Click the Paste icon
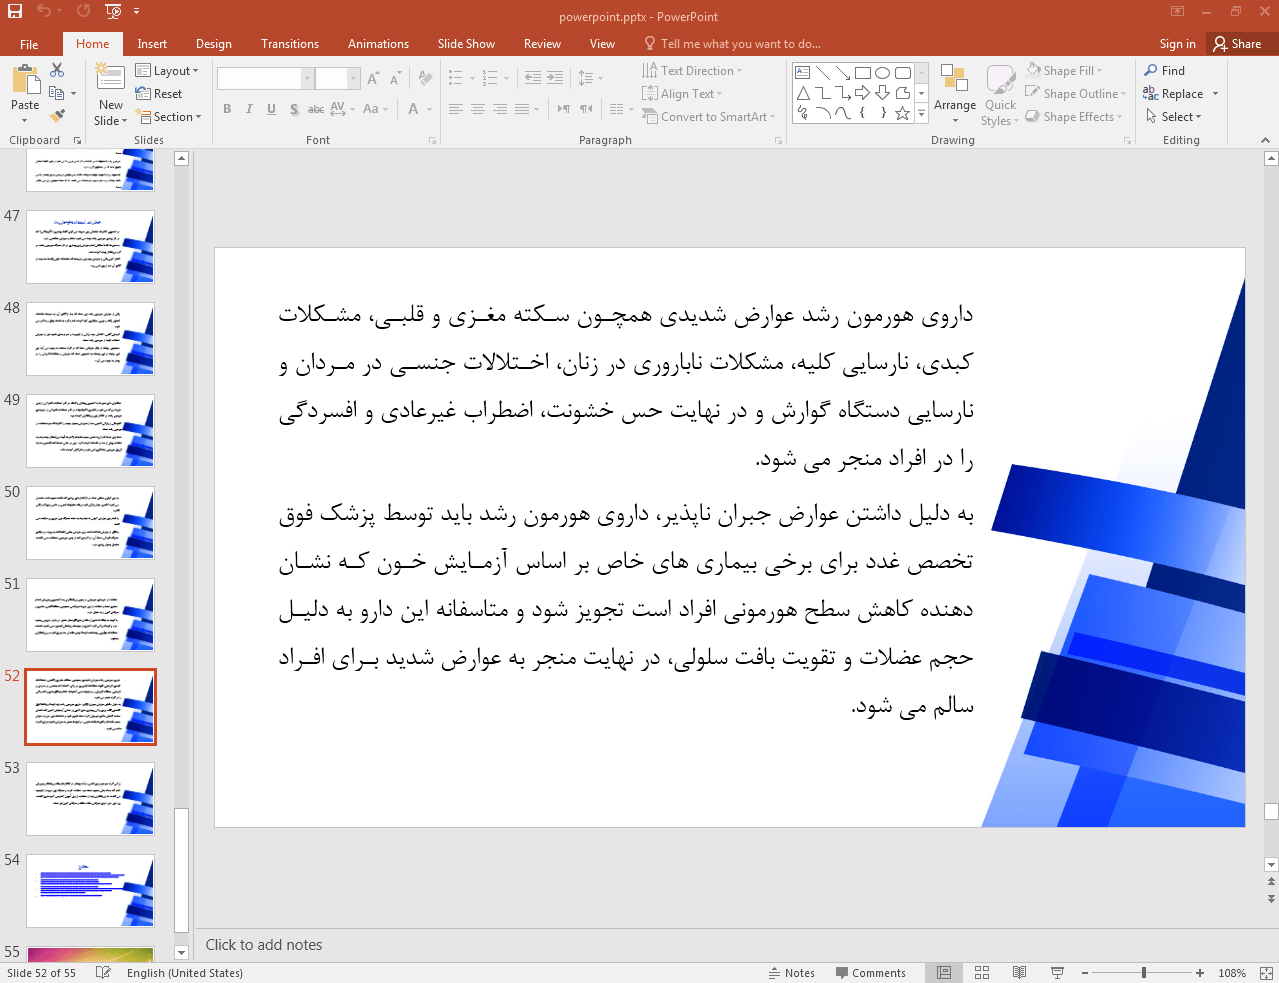 pyautogui.click(x=25, y=81)
